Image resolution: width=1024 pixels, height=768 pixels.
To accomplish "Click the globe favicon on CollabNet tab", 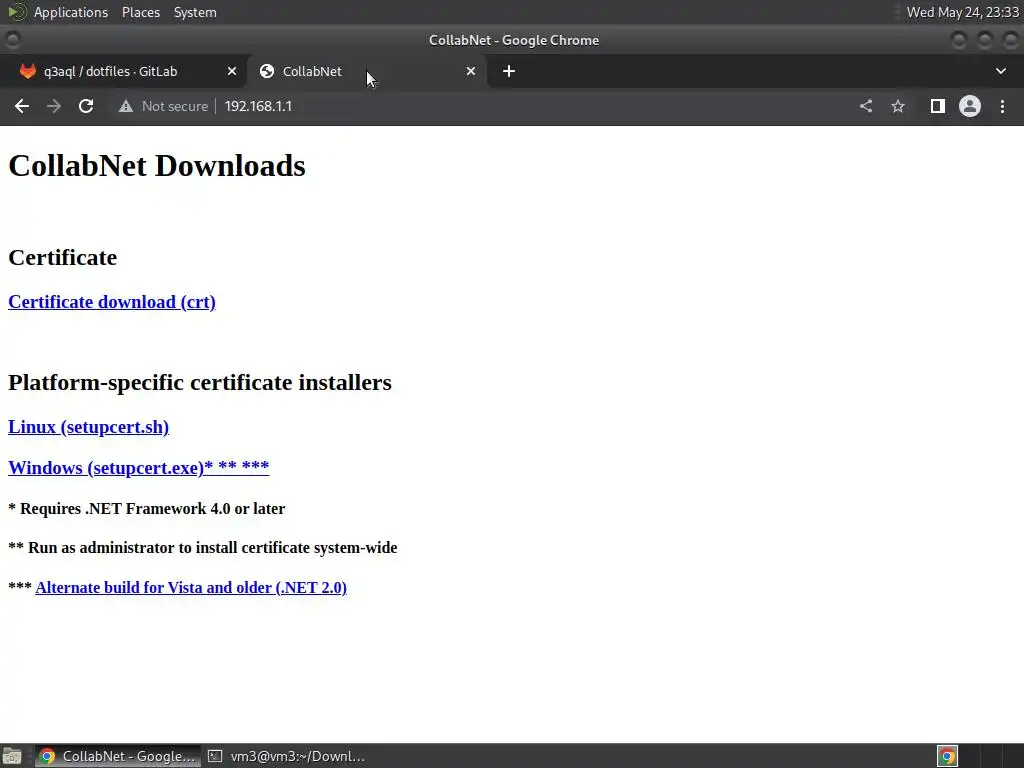I will [266, 71].
